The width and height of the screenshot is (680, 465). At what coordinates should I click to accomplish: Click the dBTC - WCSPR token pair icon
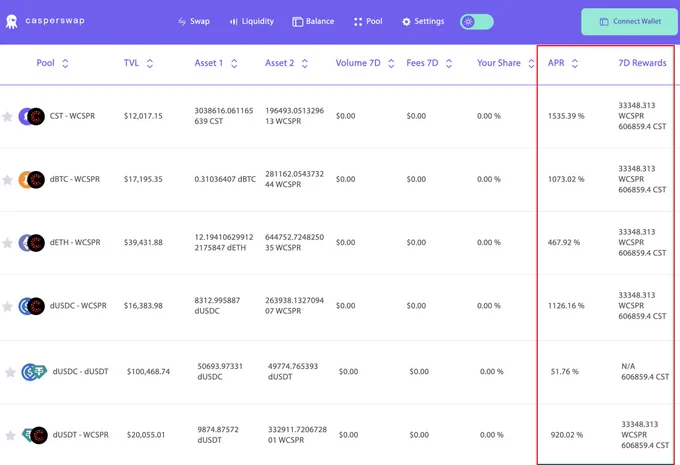pyautogui.click(x=31, y=180)
